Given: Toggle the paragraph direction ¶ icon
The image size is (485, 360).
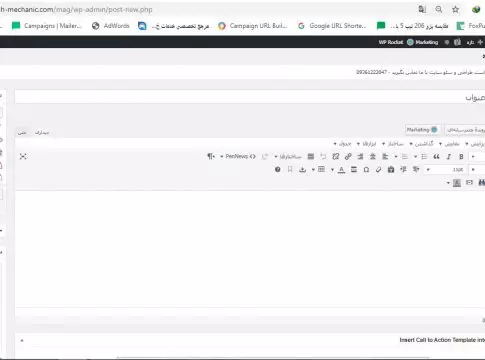Looking at the screenshot, I should [211, 156].
